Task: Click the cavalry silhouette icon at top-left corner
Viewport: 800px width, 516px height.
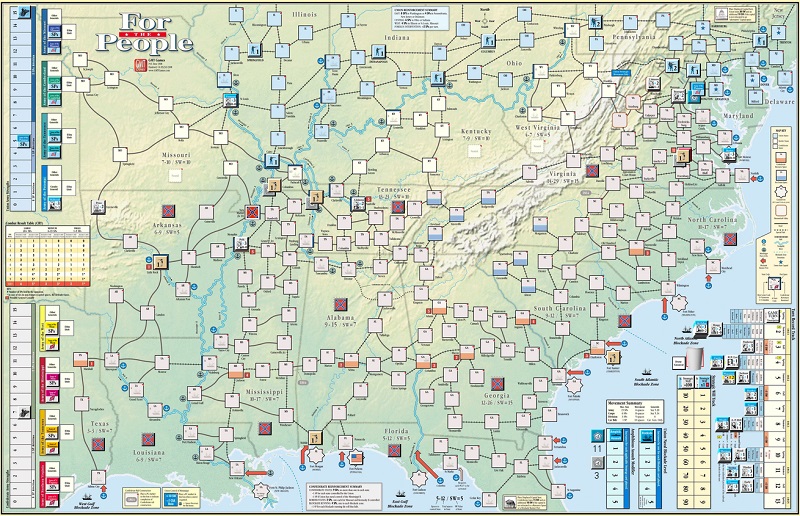Action: 24,13
